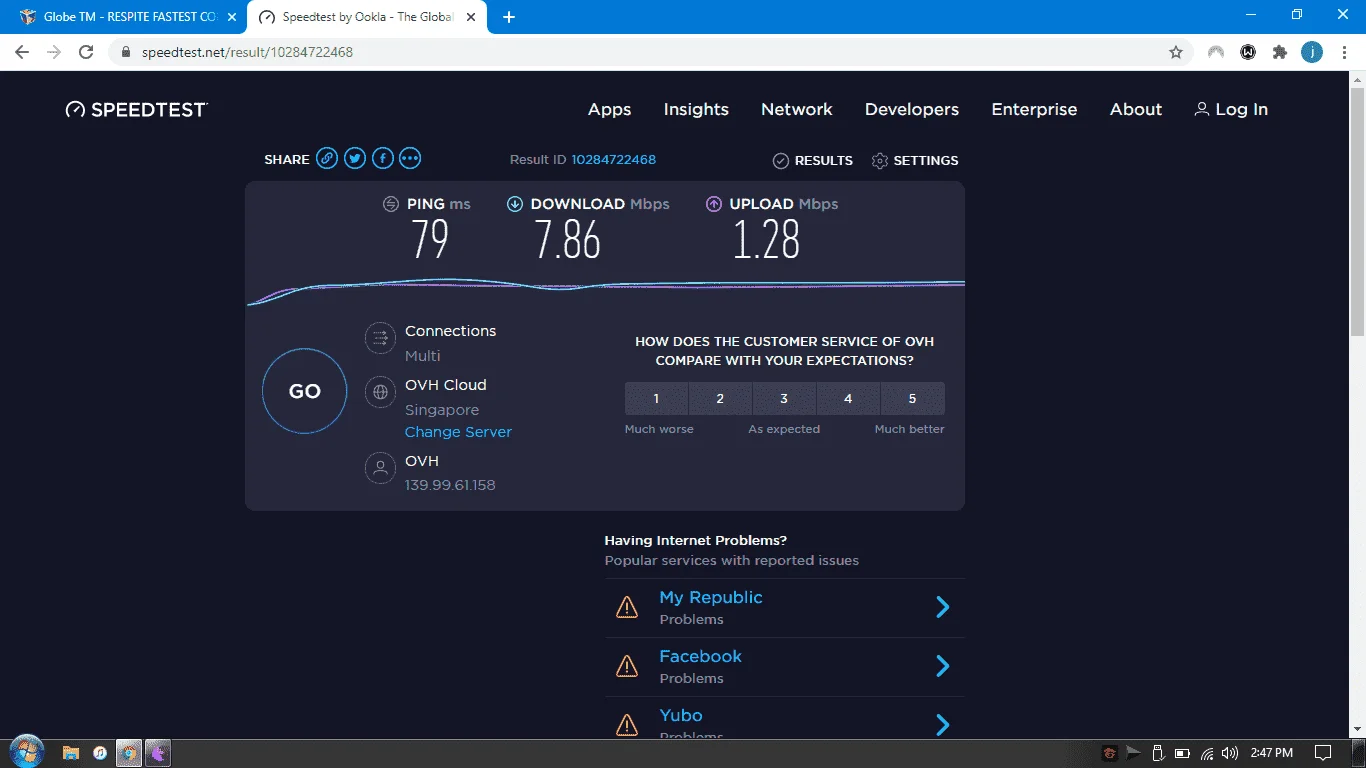The image size is (1366, 768).
Task: Click the Log In link
Action: coord(1231,110)
